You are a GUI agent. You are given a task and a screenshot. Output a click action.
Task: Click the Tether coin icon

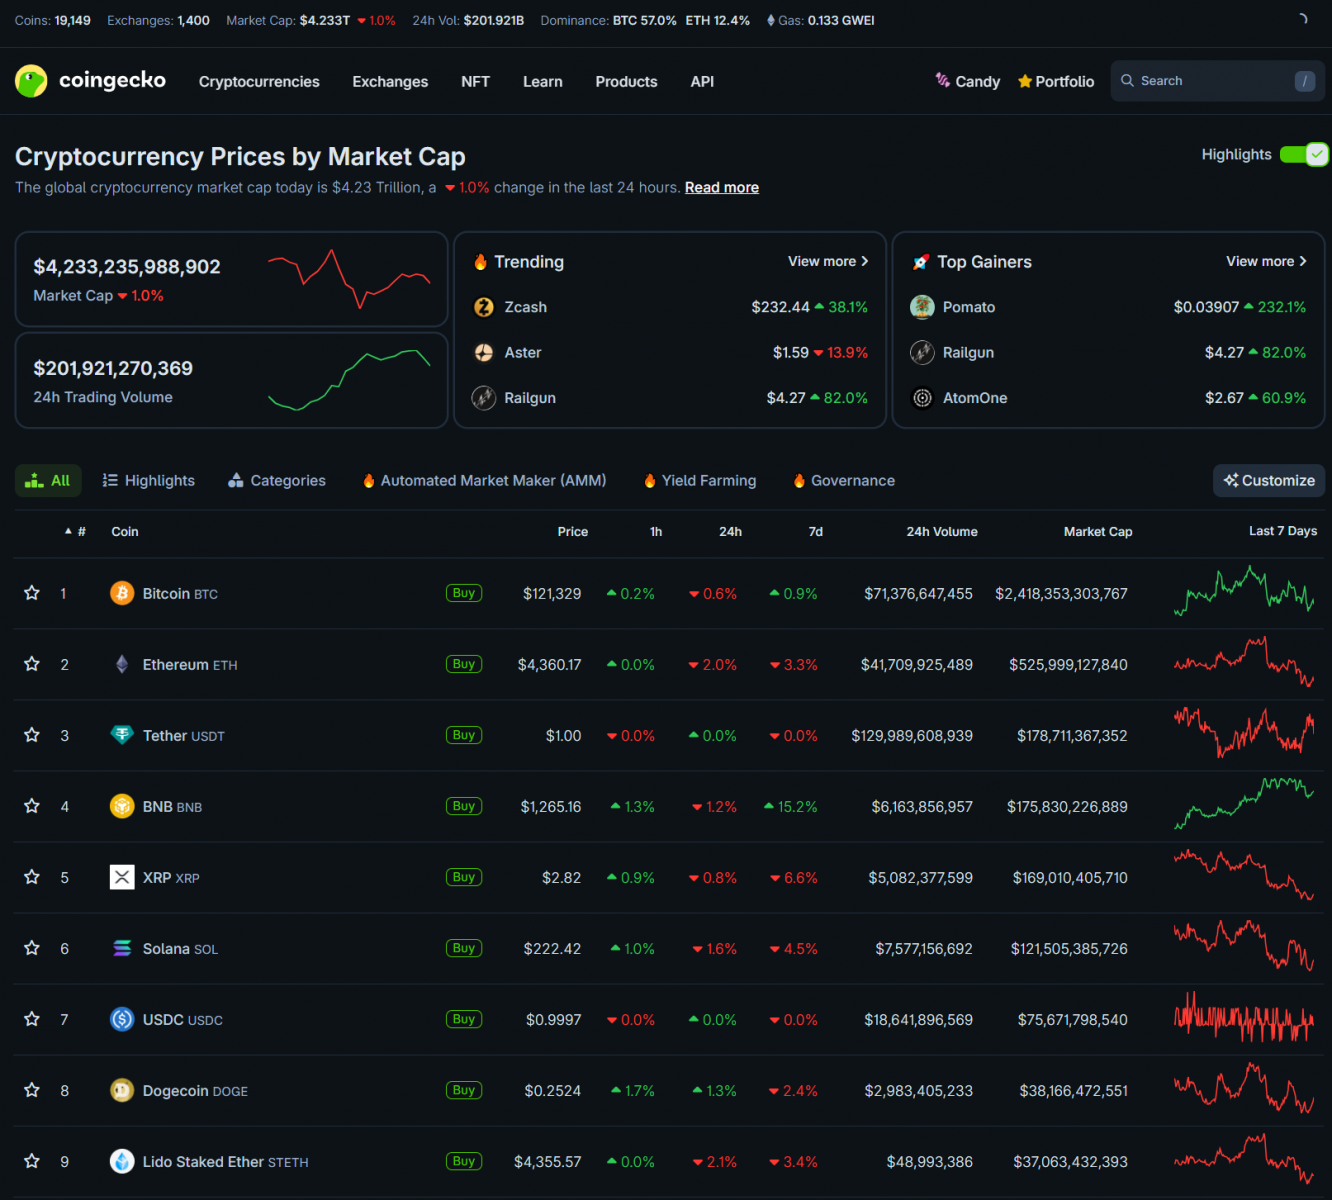coord(122,735)
